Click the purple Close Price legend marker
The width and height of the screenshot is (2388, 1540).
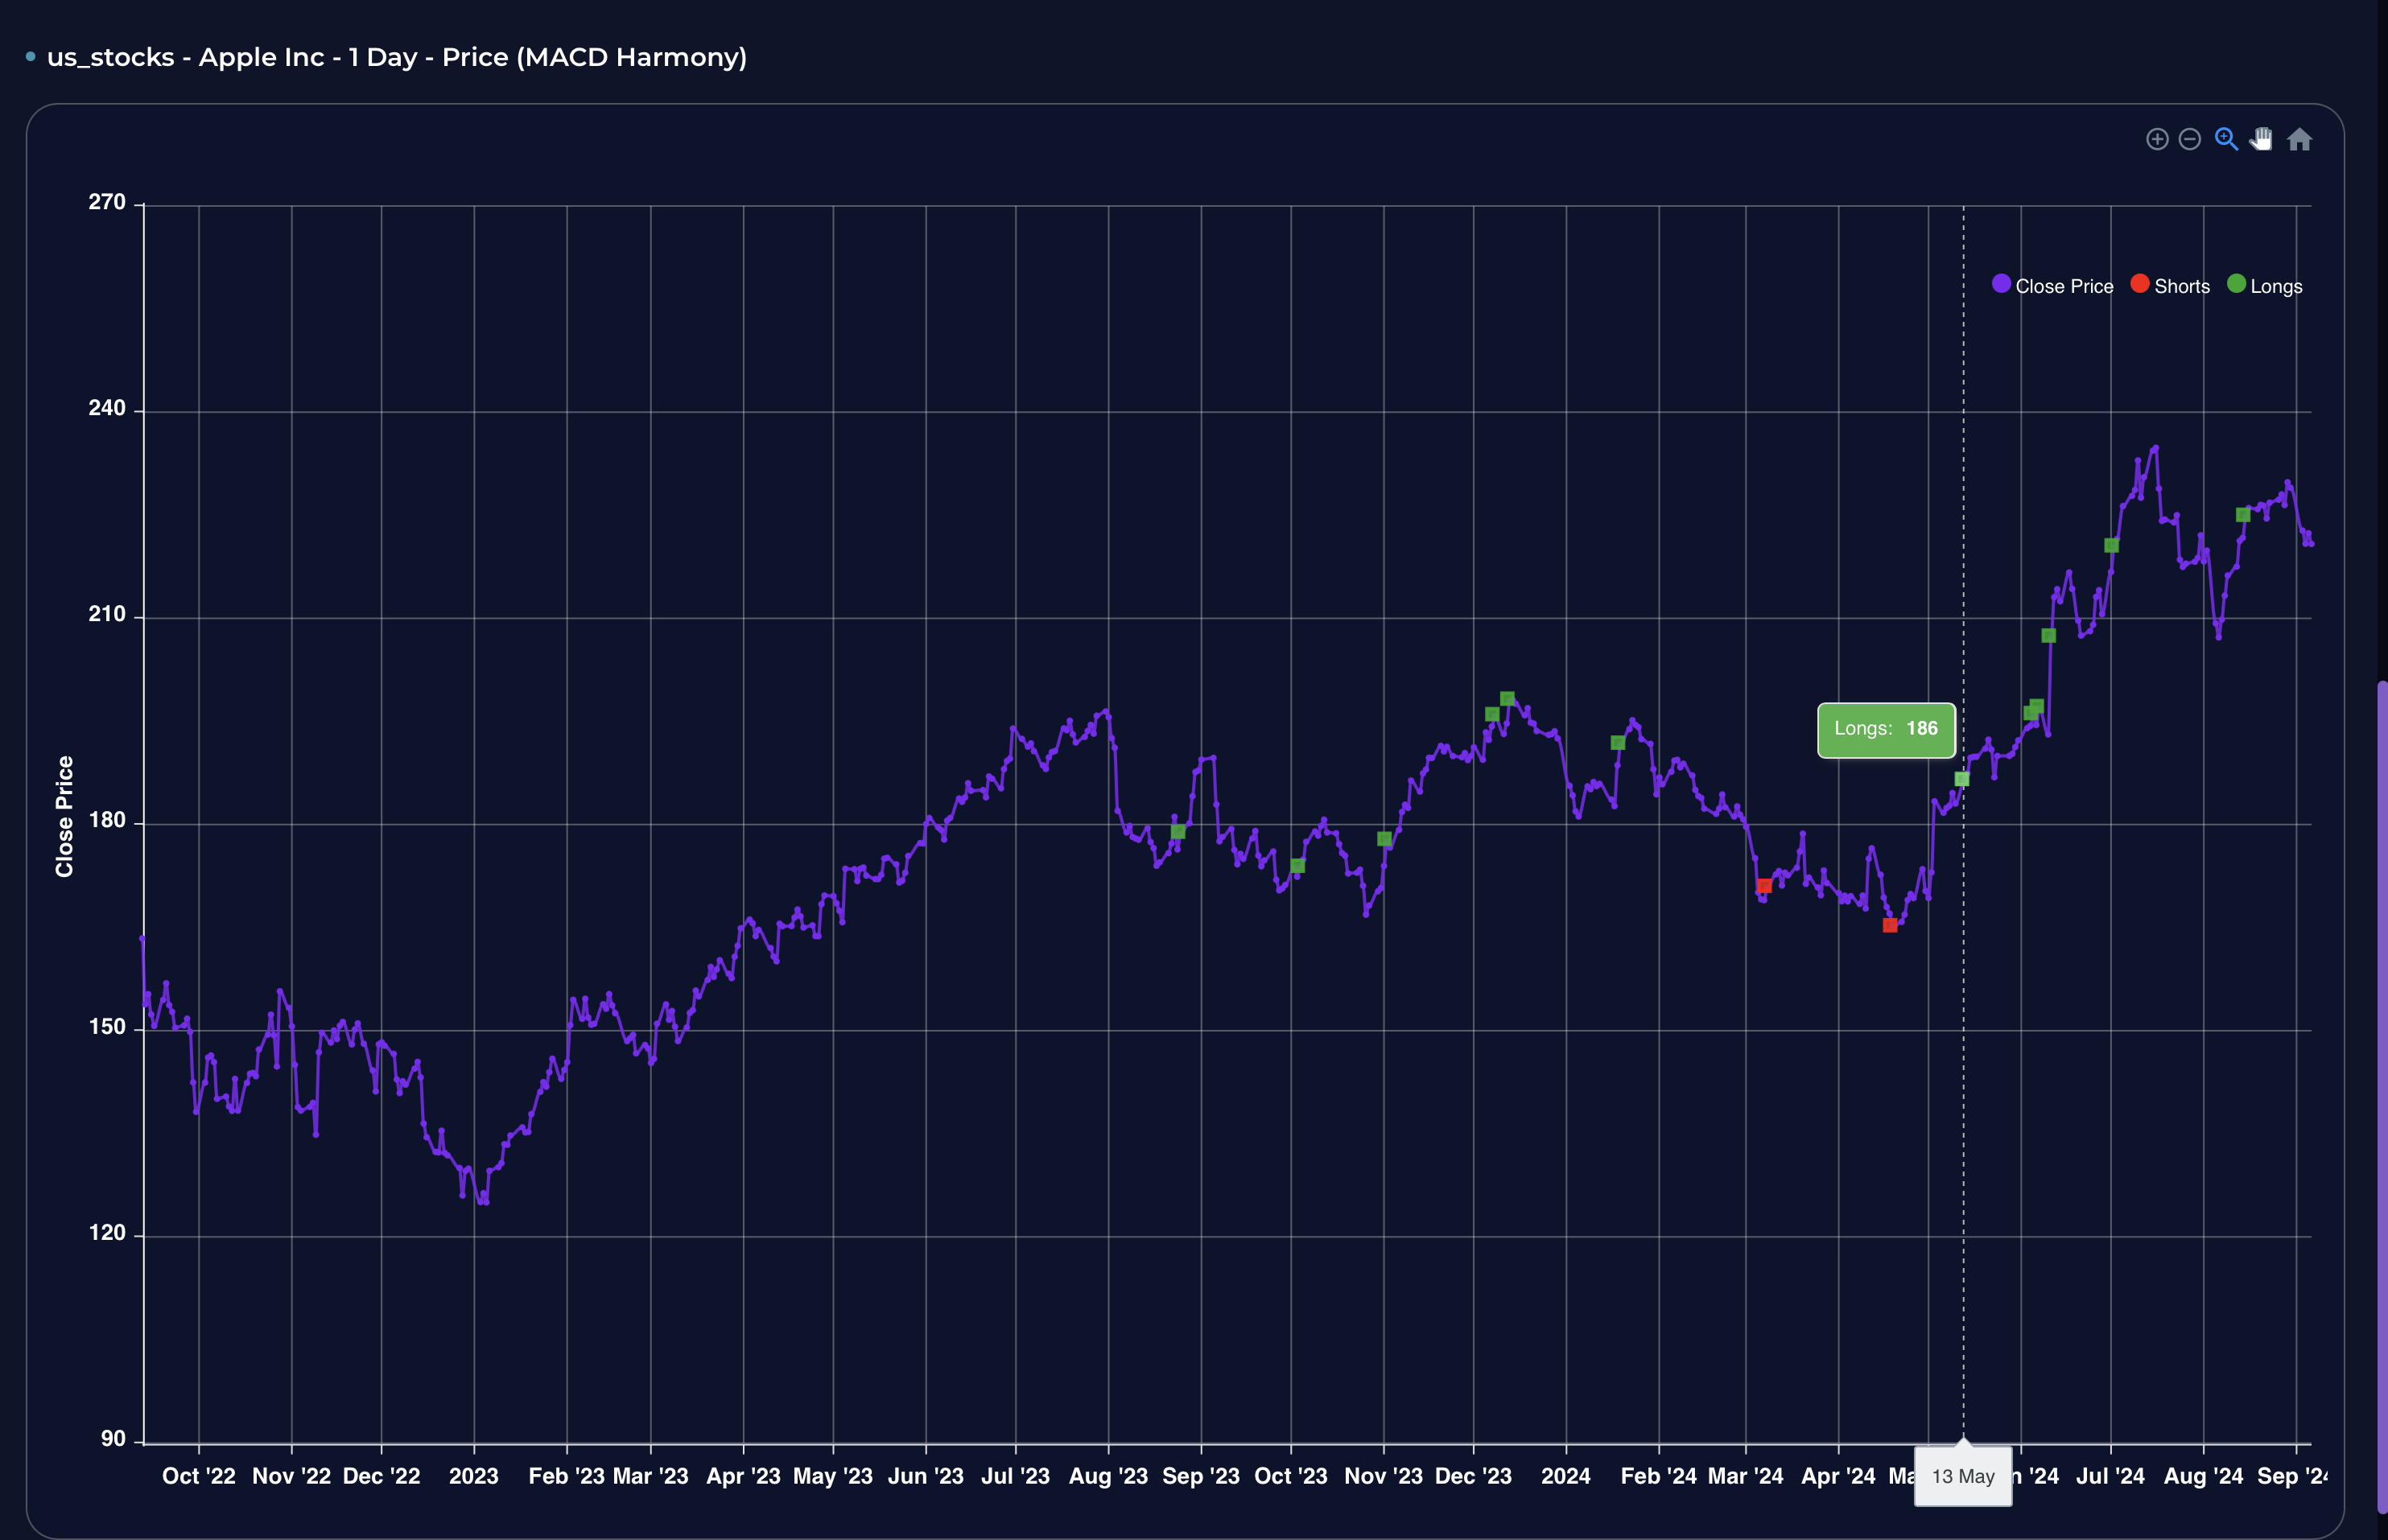[x=2001, y=284]
